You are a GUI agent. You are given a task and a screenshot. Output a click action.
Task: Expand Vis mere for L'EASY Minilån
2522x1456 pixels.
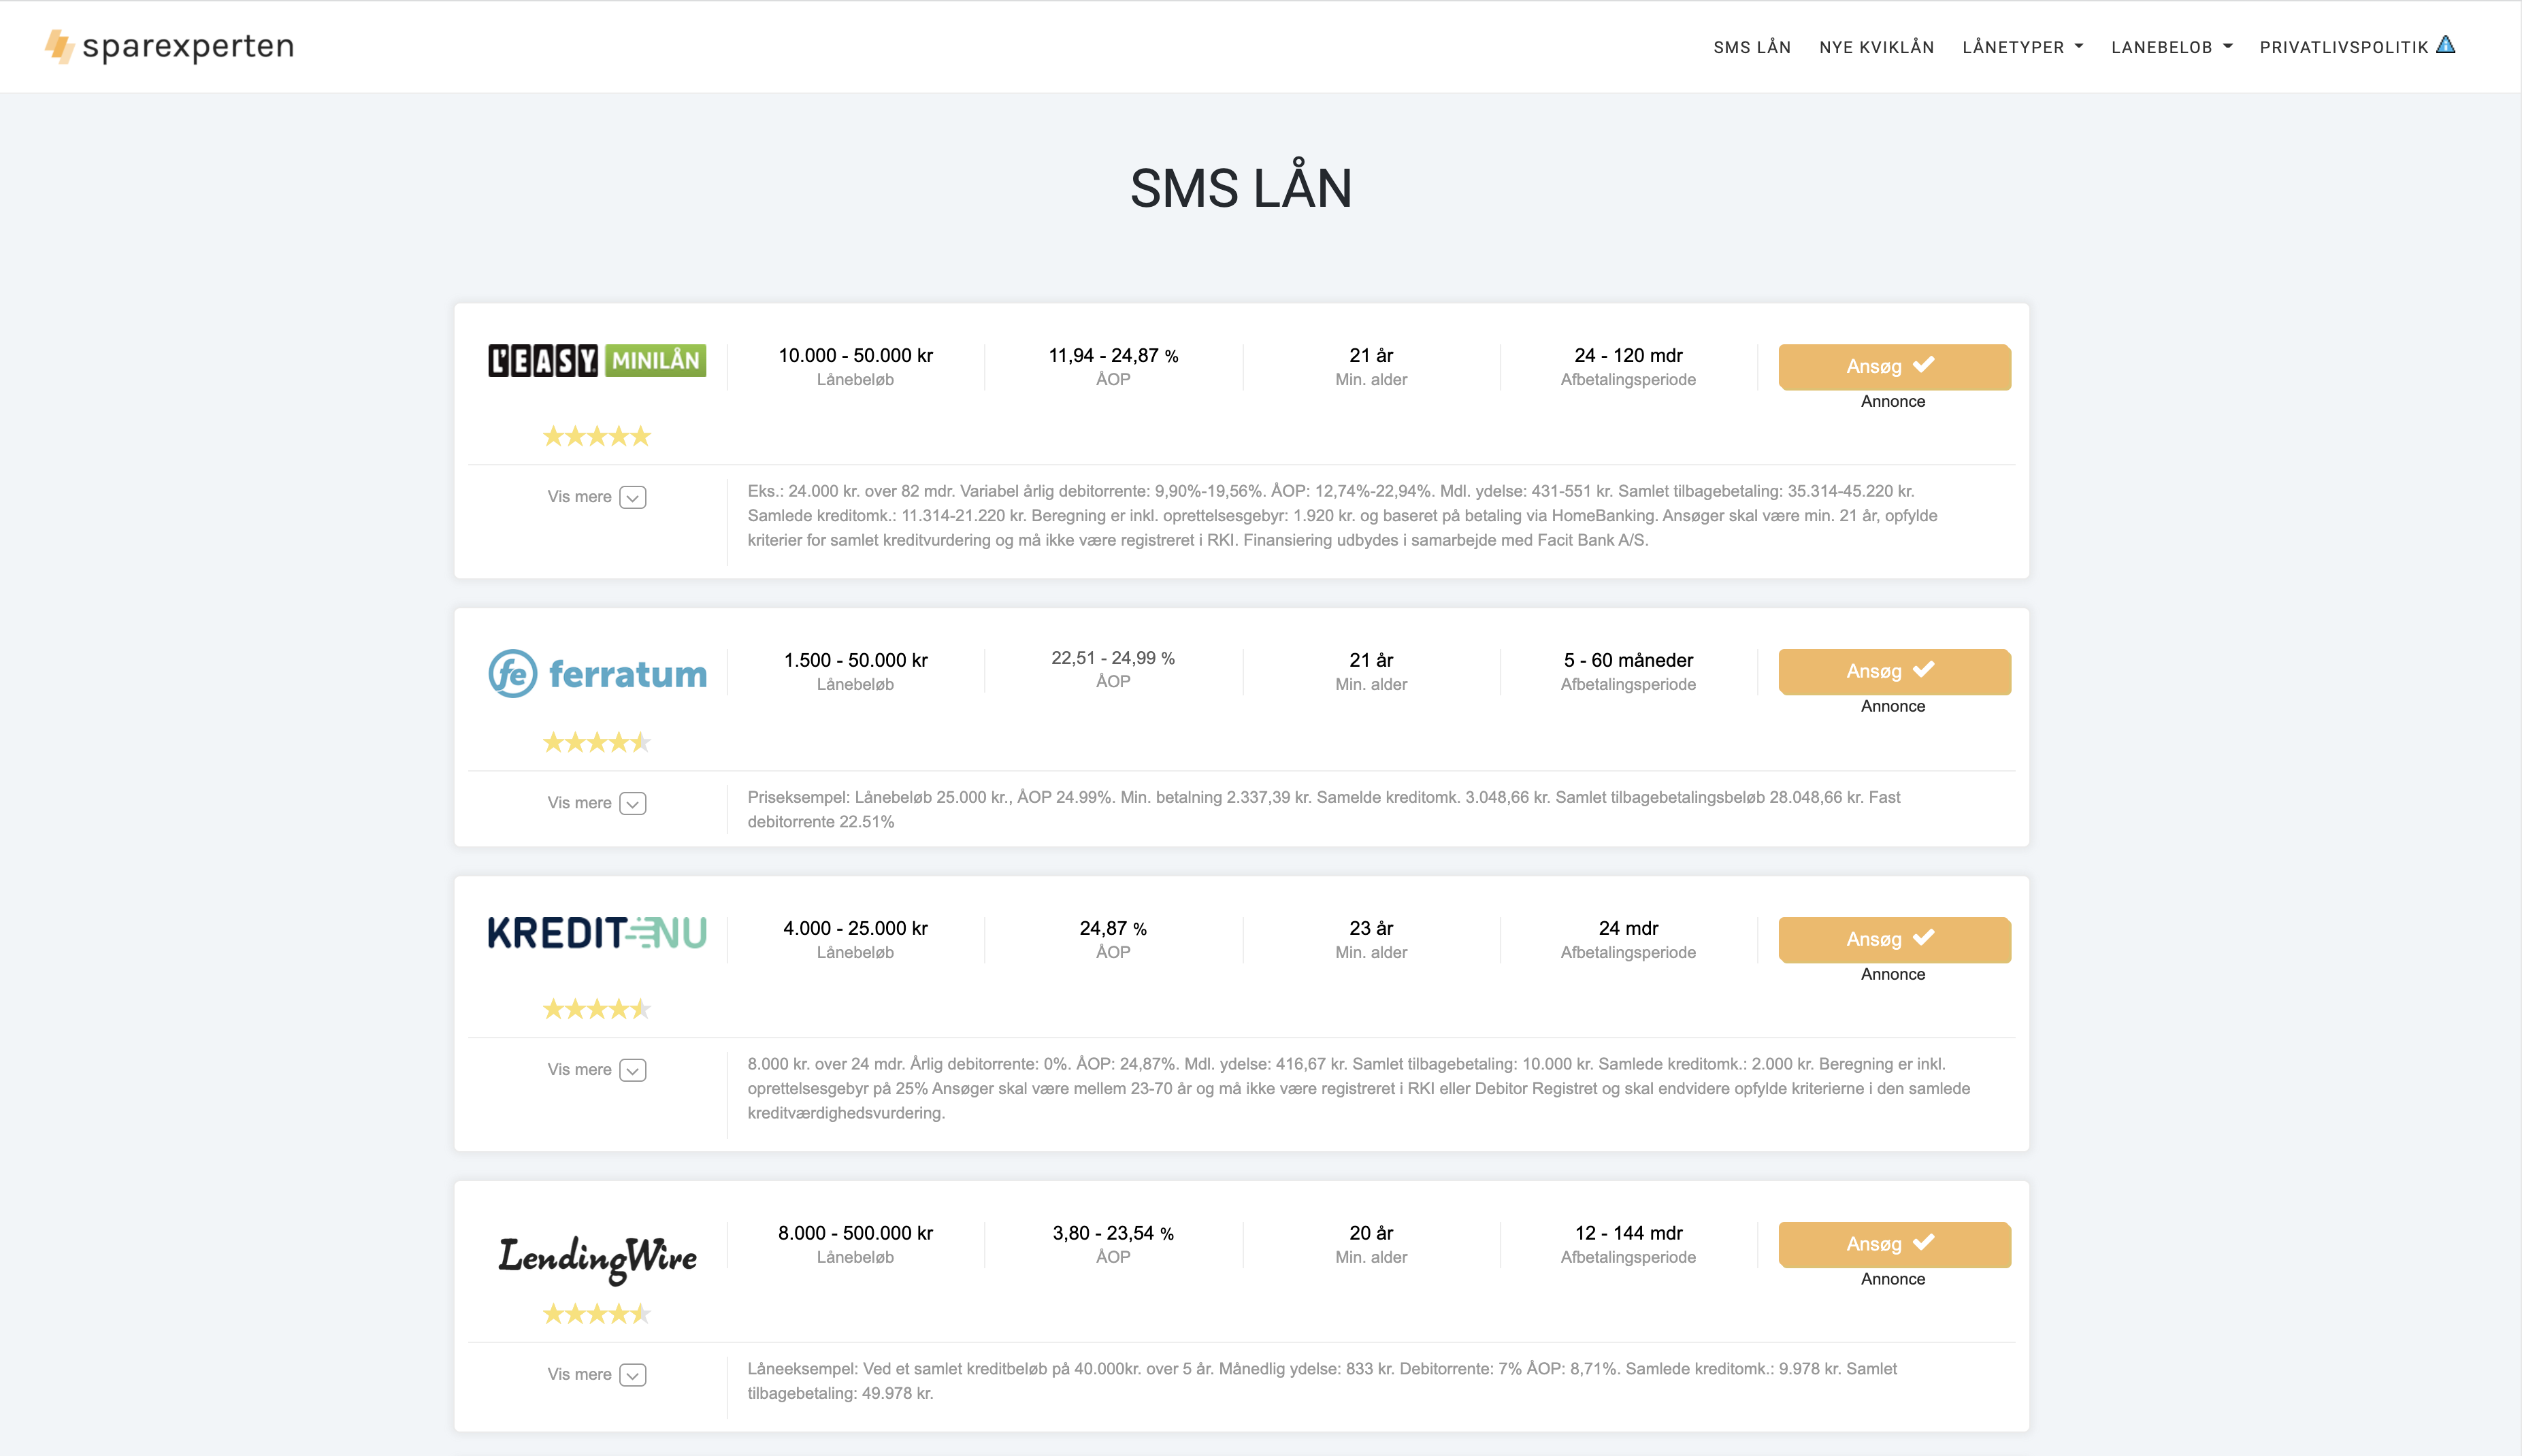597,497
